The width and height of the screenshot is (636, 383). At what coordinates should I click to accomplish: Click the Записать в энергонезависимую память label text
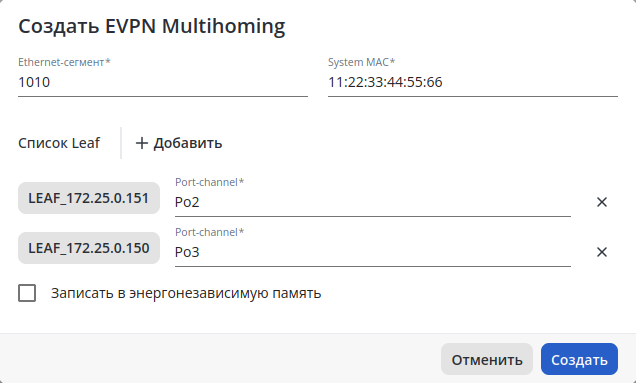pyautogui.click(x=186, y=293)
